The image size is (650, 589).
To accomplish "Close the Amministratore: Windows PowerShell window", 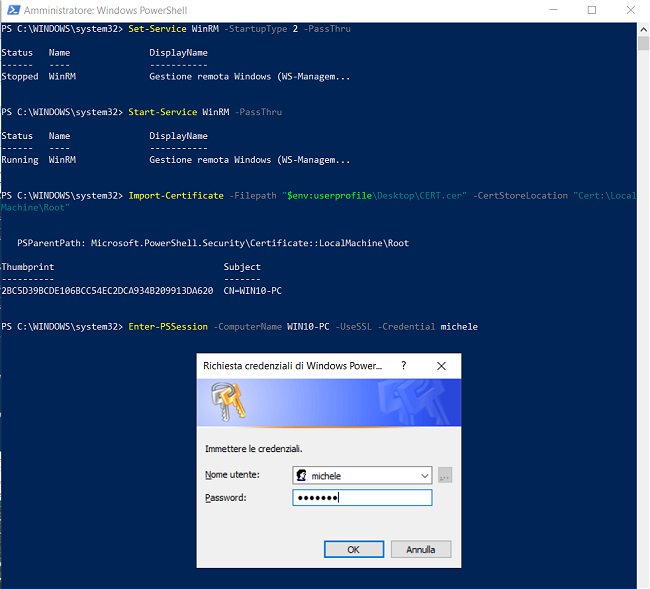I will tap(630, 9).
